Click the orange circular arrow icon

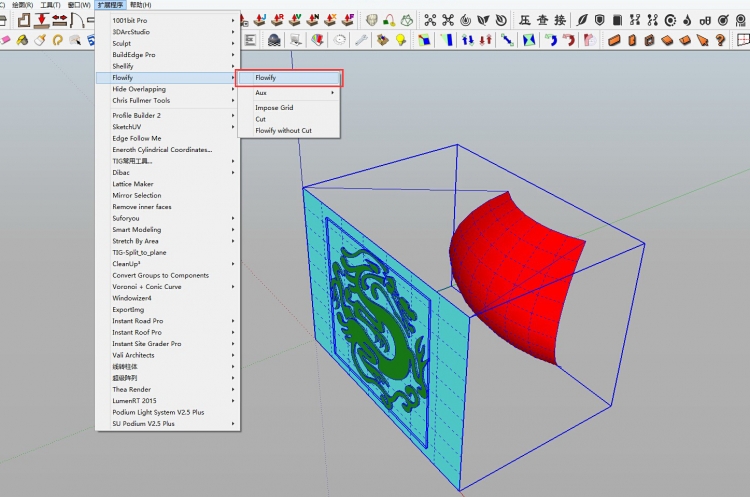[58, 40]
